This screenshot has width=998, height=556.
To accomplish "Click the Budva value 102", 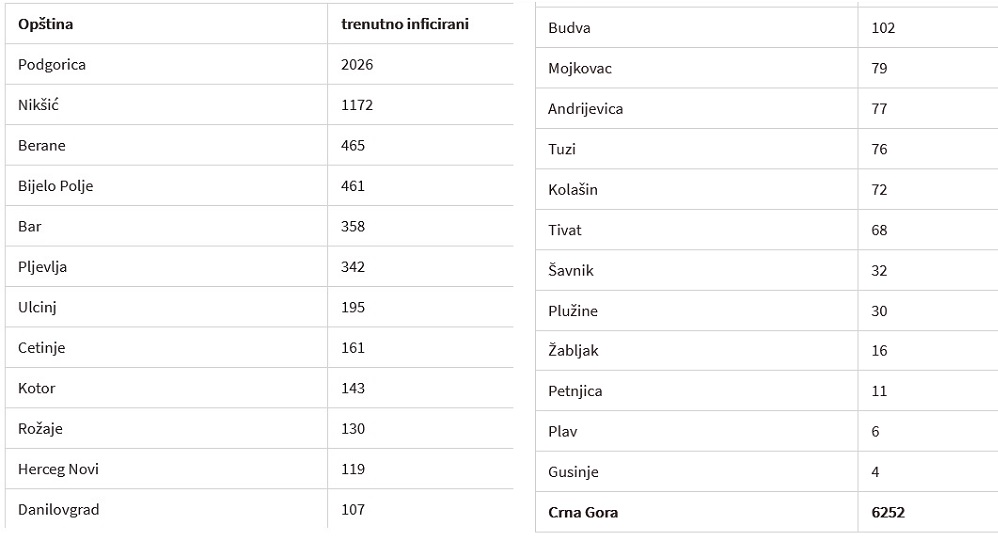I will [883, 28].
